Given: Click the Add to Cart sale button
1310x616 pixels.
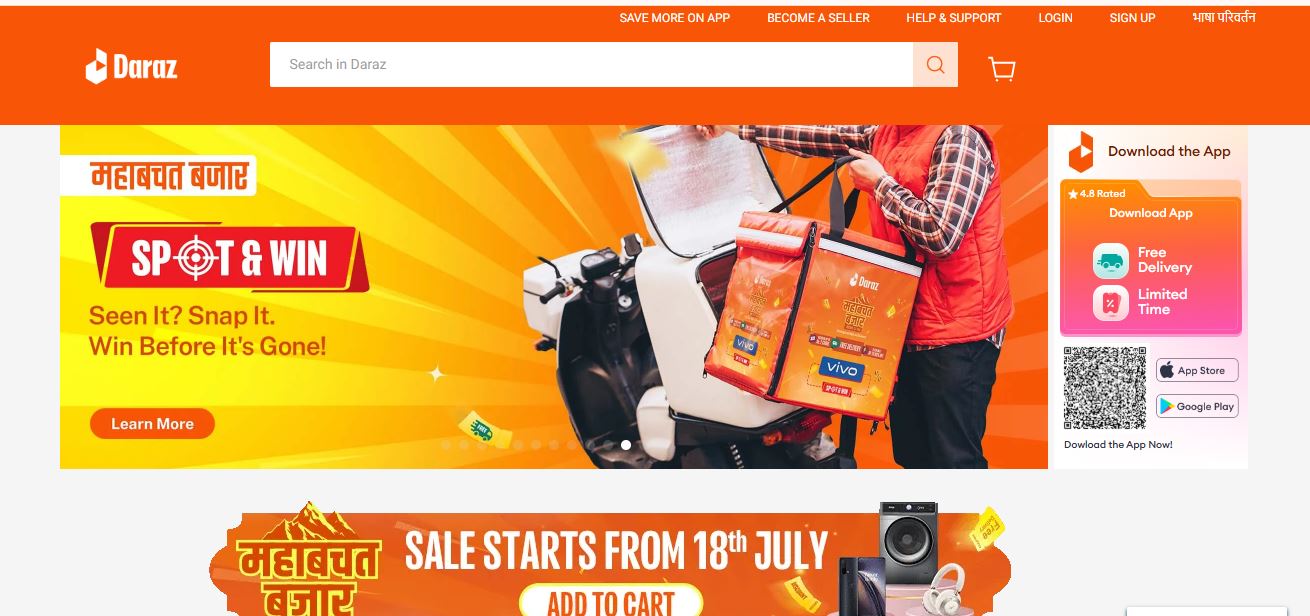Looking at the screenshot, I should pyautogui.click(x=610, y=601).
